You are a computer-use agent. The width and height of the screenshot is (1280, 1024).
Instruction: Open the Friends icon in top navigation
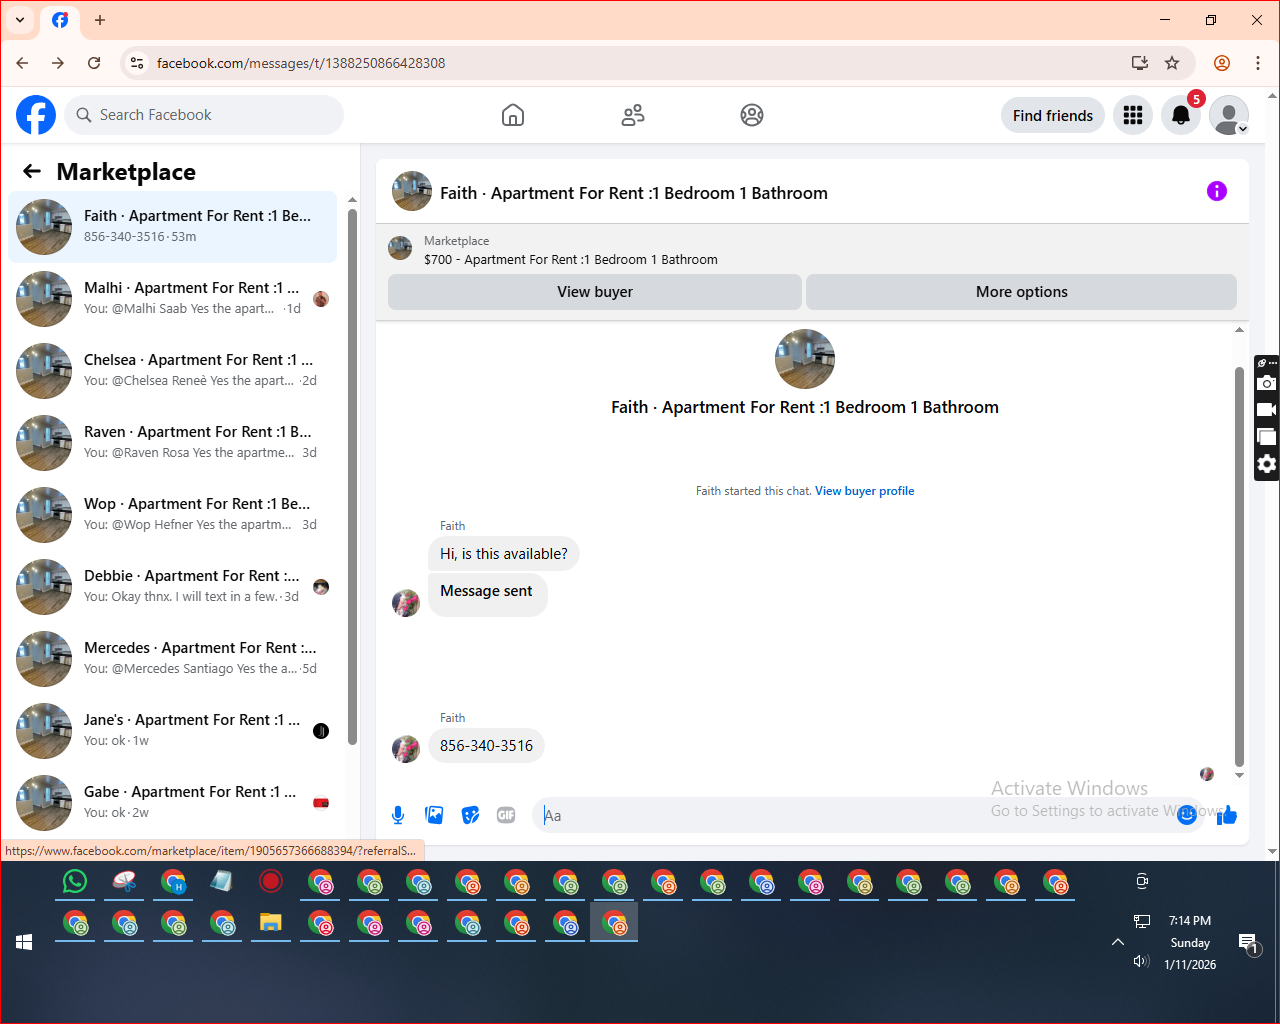tap(633, 115)
